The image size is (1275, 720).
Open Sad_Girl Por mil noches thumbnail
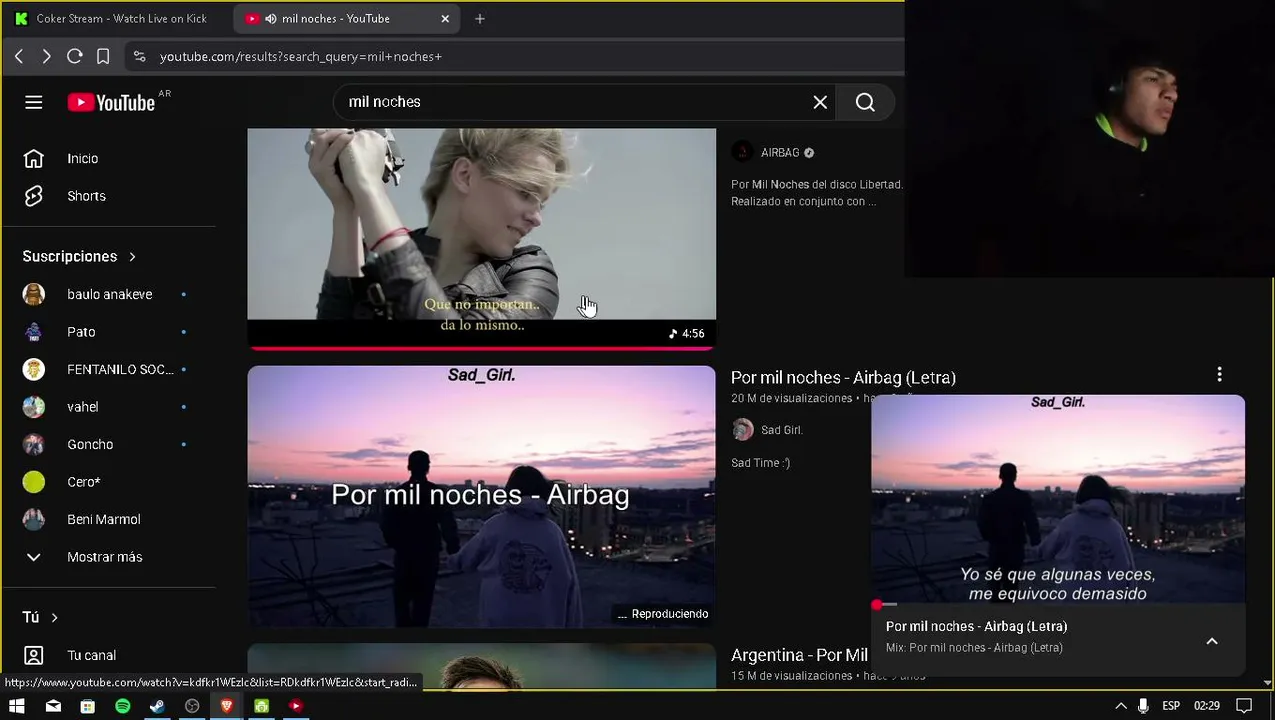pyautogui.click(x=482, y=497)
